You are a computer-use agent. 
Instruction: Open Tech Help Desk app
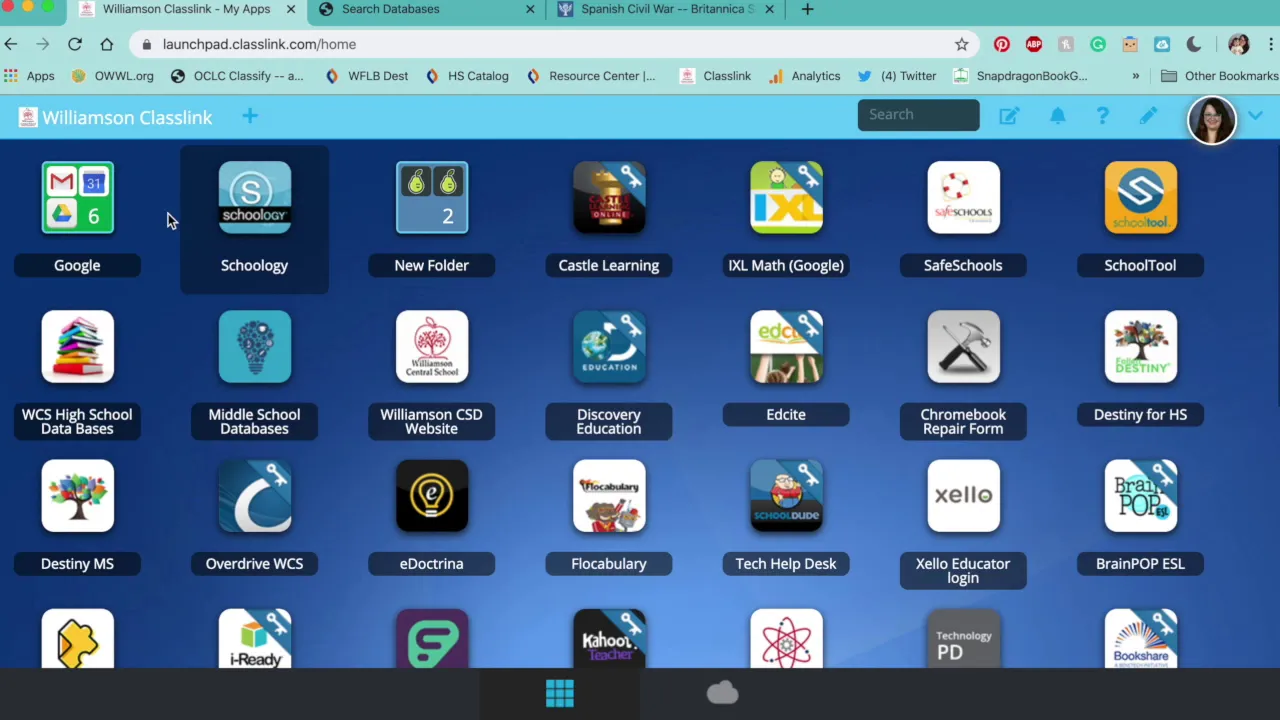pyautogui.click(x=786, y=496)
